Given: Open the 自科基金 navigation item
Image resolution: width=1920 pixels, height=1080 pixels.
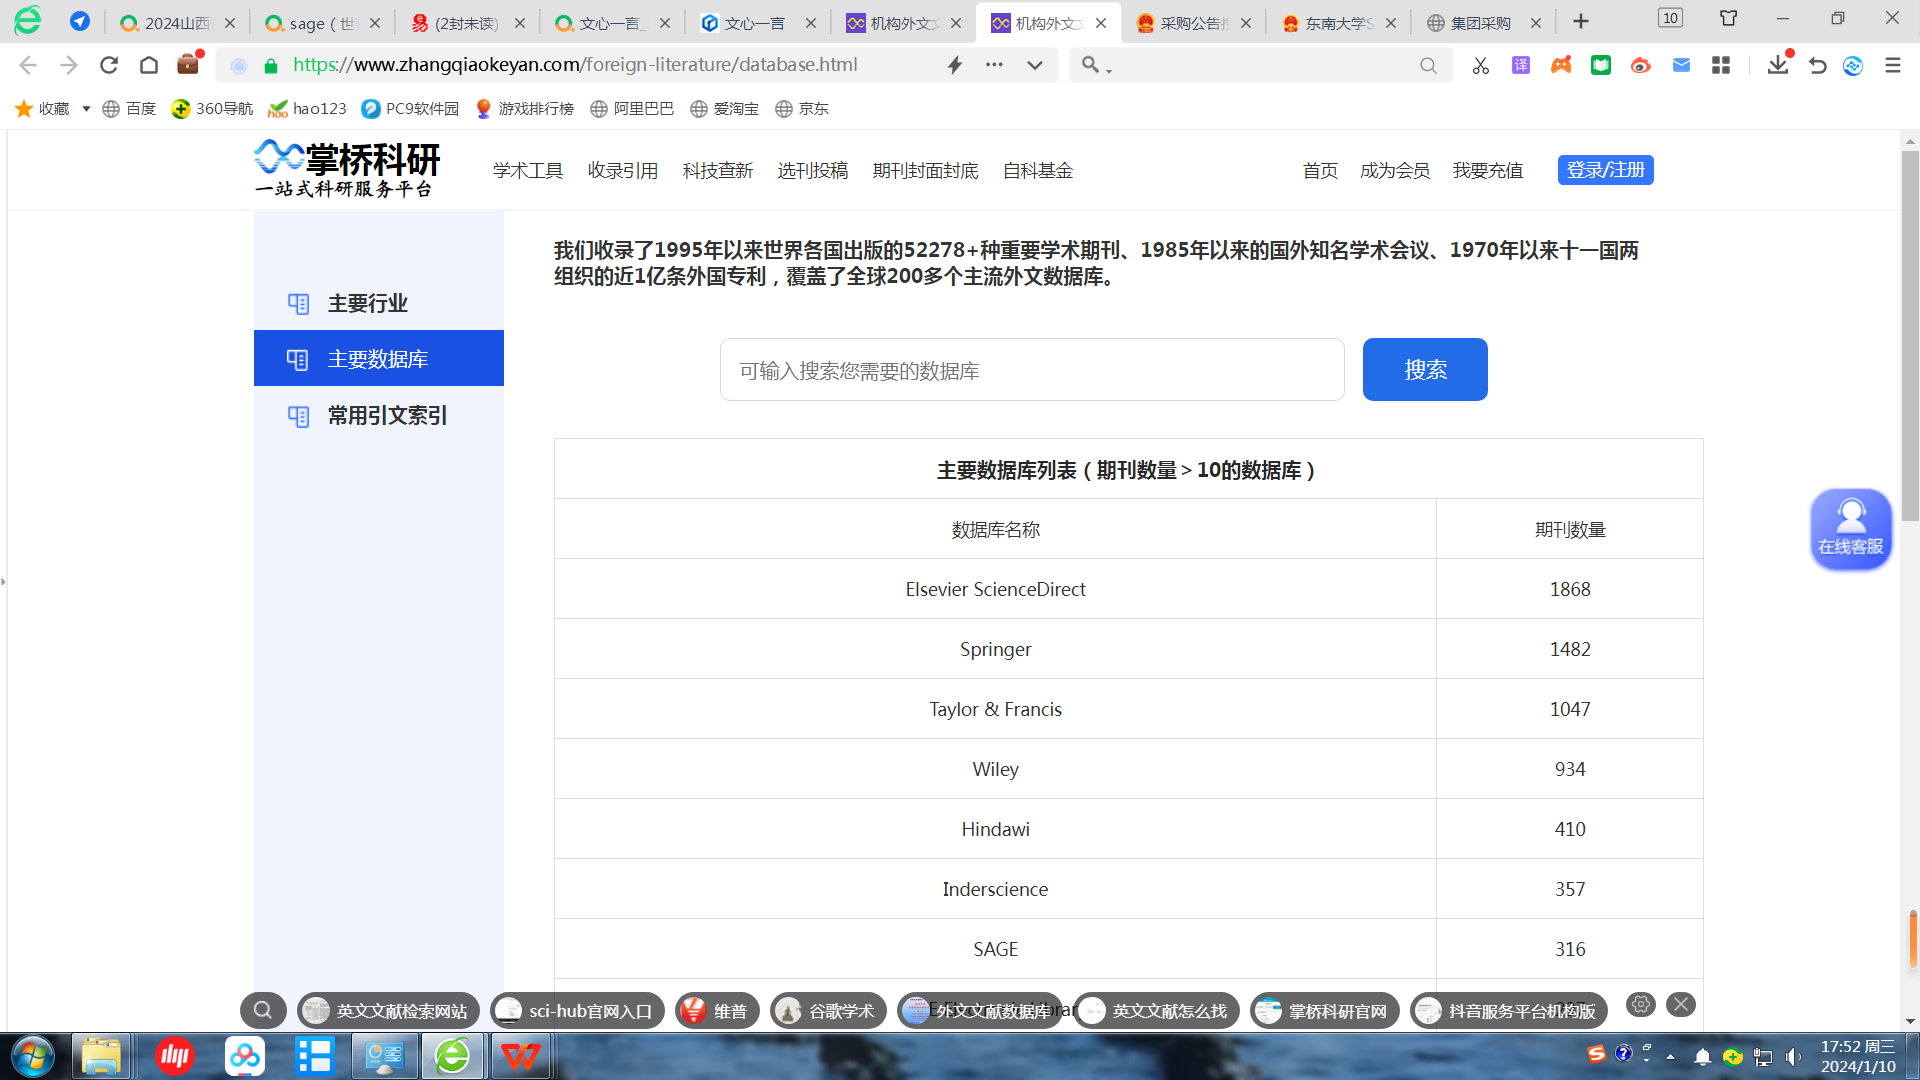Looking at the screenshot, I should click(1038, 171).
